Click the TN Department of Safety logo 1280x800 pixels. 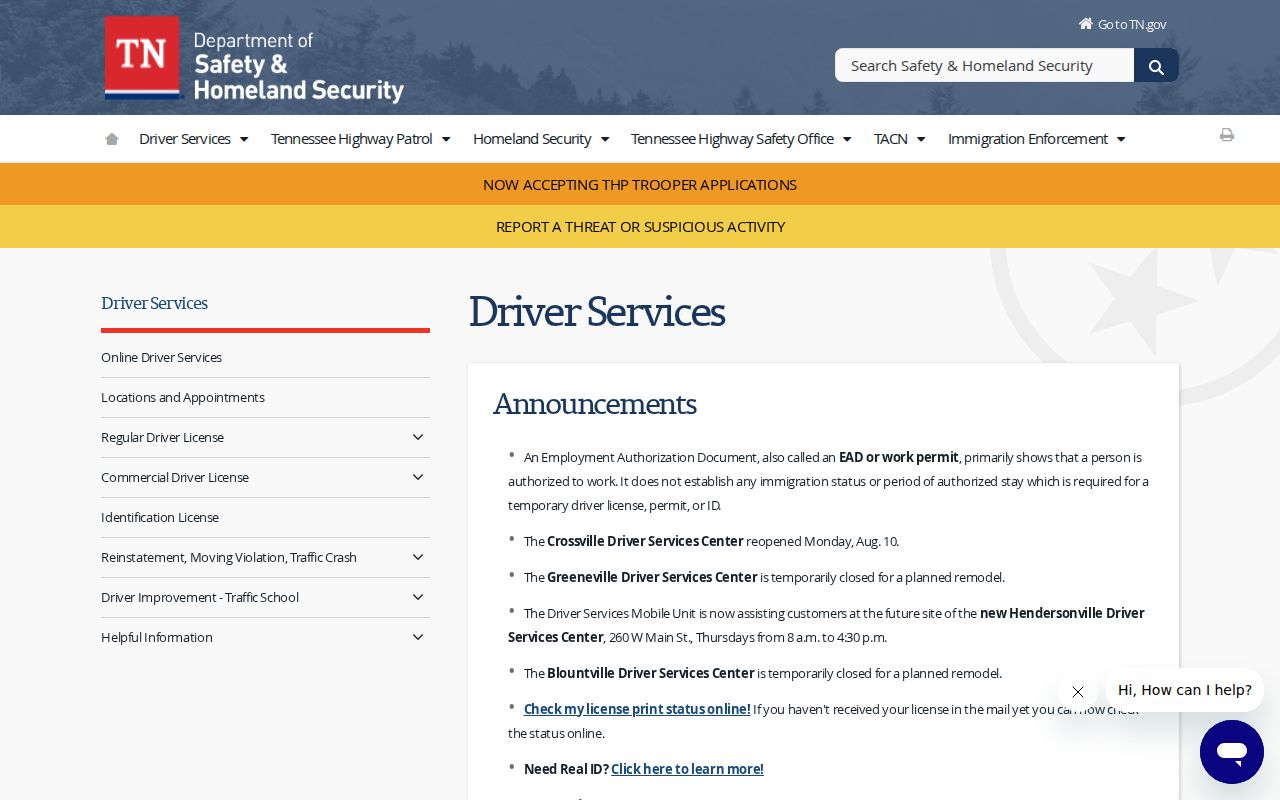click(x=254, y=59)
